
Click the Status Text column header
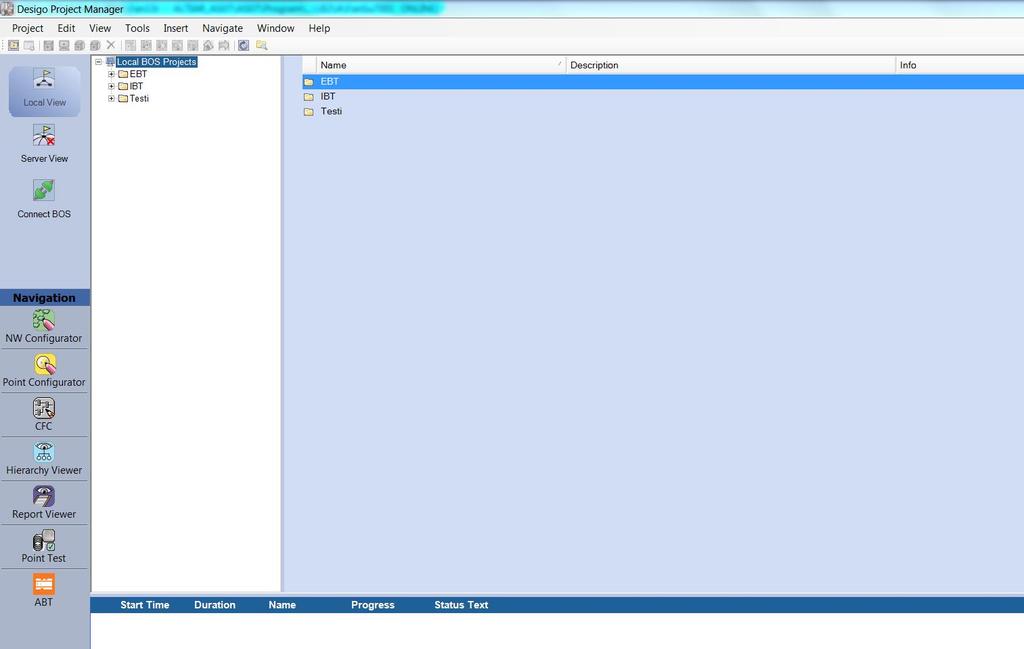tap(461, 605)
